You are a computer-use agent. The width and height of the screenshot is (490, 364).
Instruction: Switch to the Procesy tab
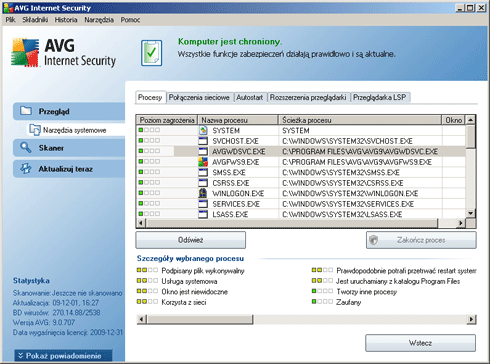150,97
